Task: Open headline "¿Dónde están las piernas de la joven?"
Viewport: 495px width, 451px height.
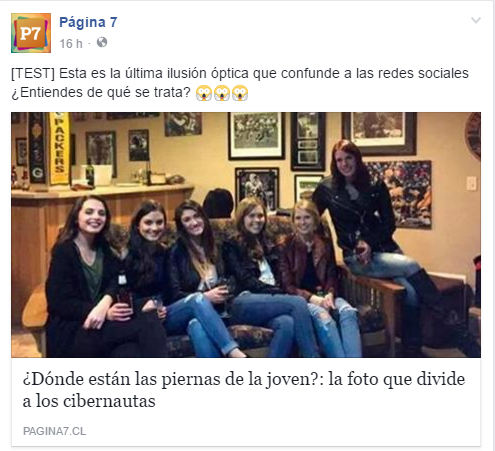Action: click(x=172, y=379)
